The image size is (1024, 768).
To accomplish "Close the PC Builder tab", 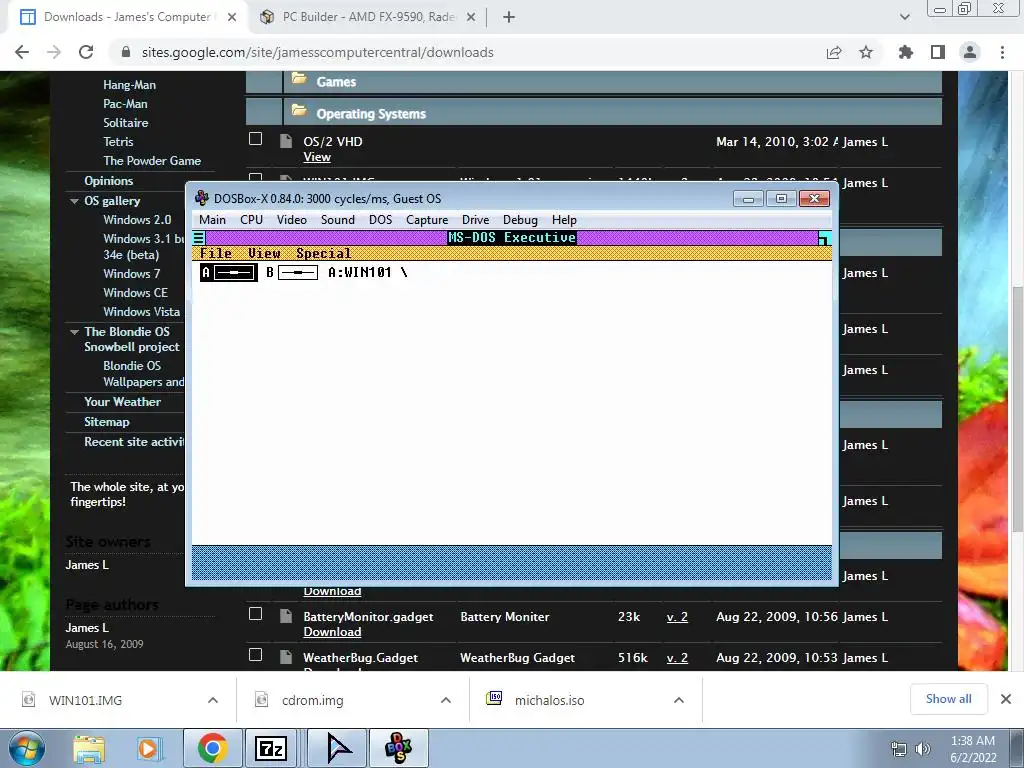I will [471, 17].
